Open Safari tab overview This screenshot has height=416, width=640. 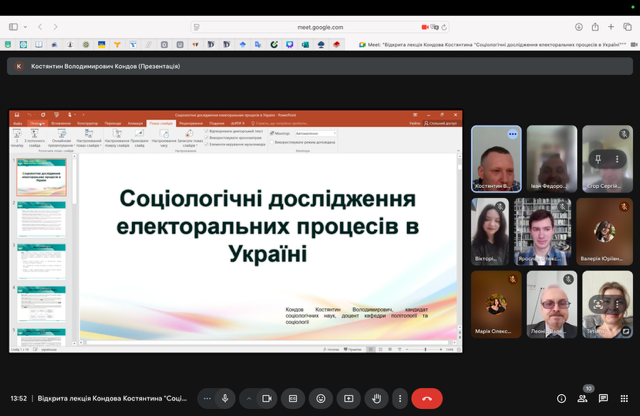[x=627, y=27]
